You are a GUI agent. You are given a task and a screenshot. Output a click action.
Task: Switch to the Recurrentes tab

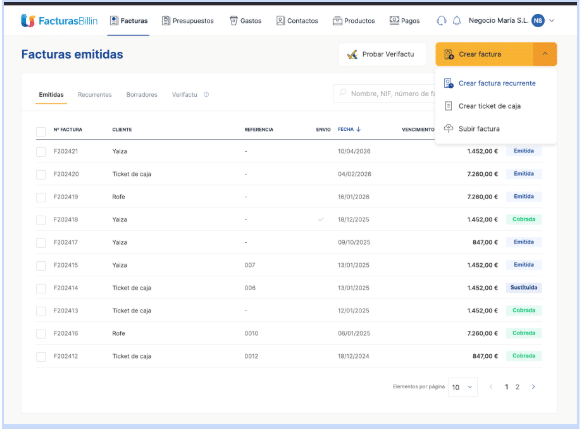[x=95, y=95]
